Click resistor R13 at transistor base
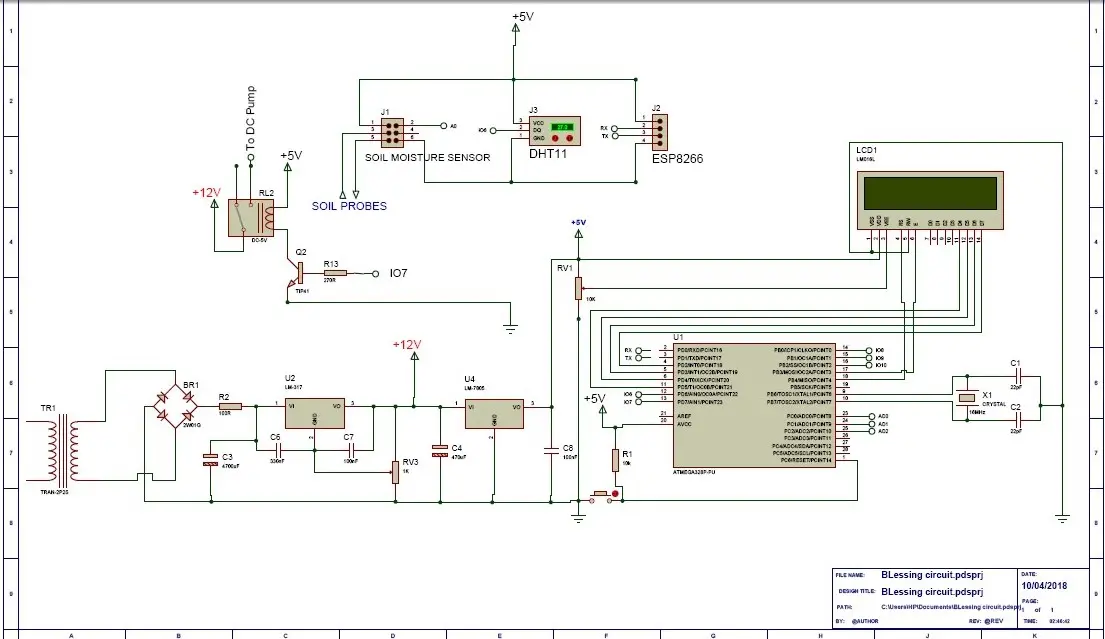This screenshot has width=1105, height=639. pos(334,273)
